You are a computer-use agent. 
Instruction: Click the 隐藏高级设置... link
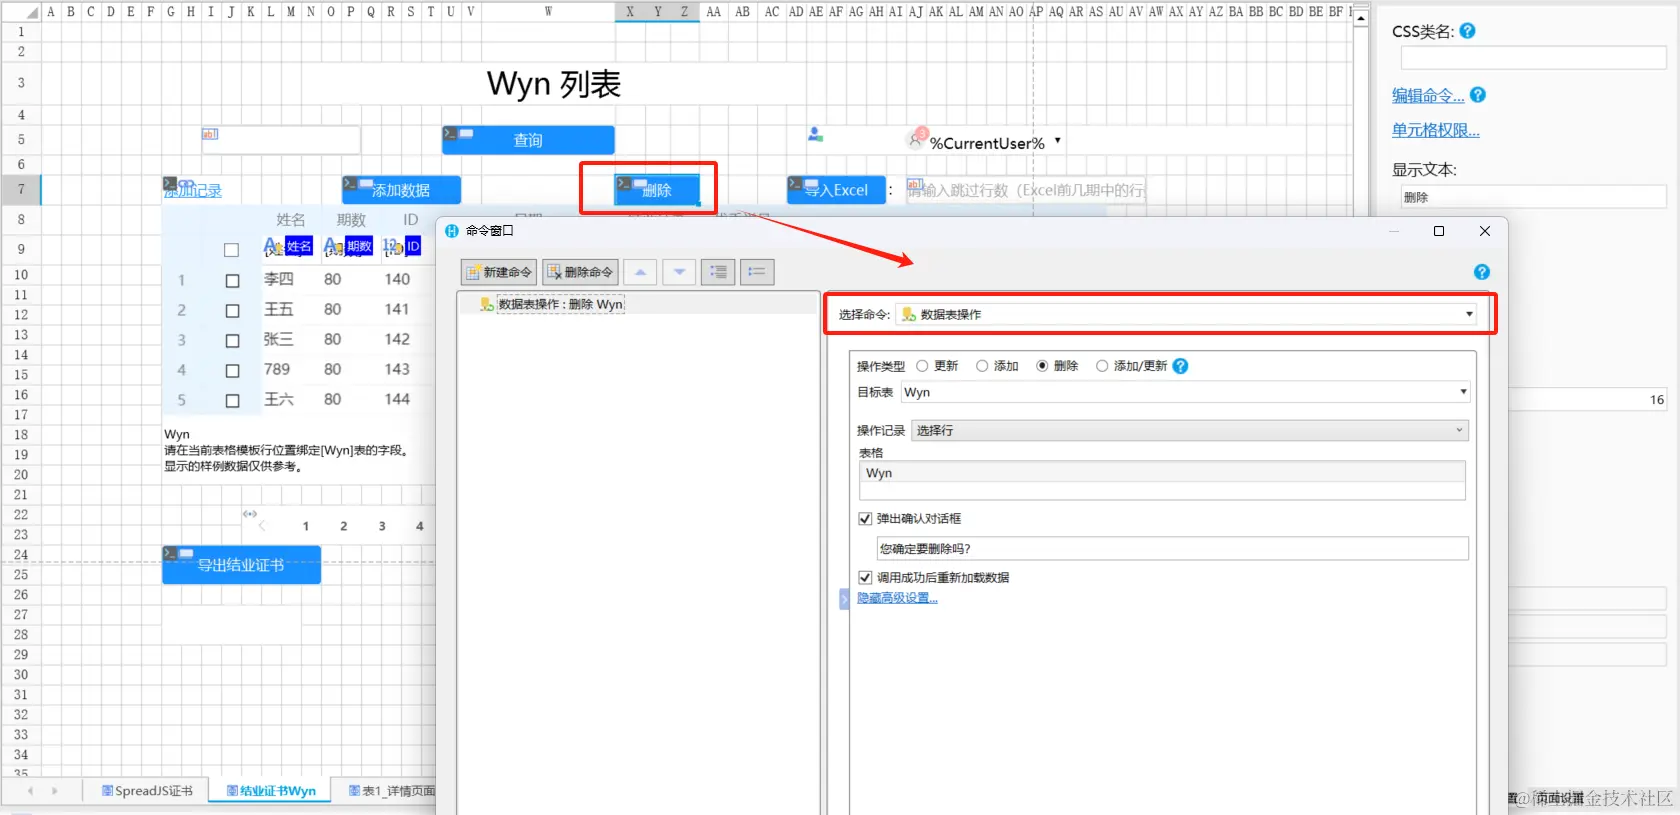tap(897, 598)
